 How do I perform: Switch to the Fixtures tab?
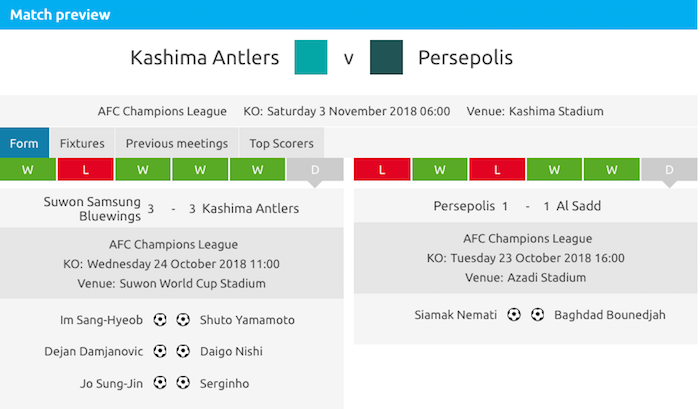82,143
